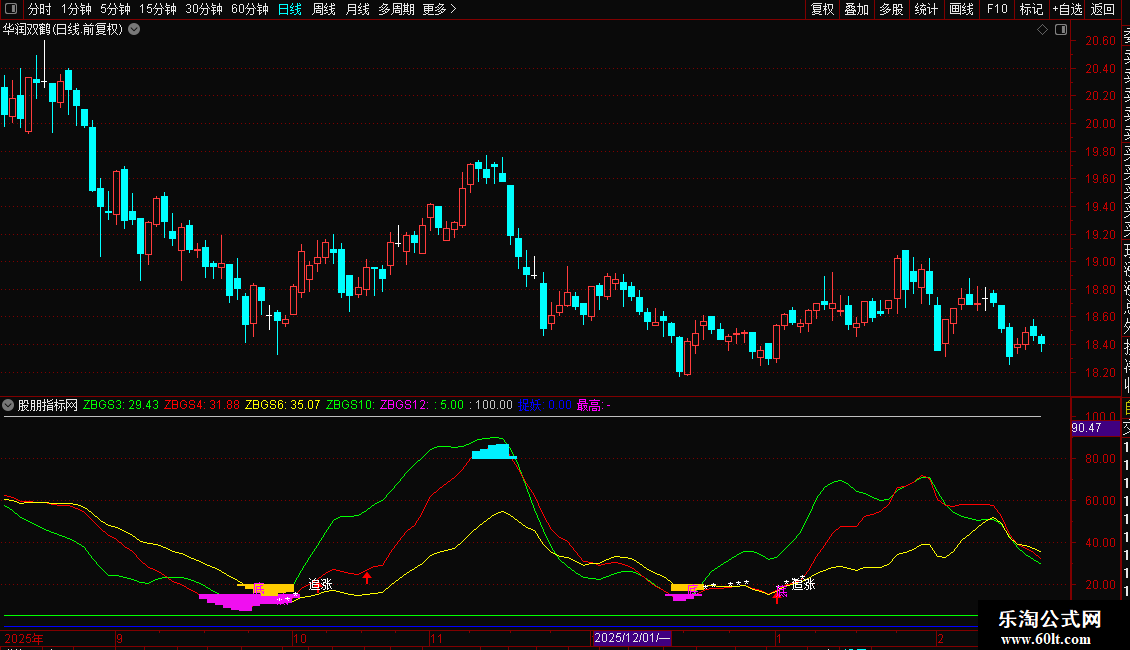Switch to the 分时 intraday view
Screen dimensions: 1130x650
pos(39,9)
